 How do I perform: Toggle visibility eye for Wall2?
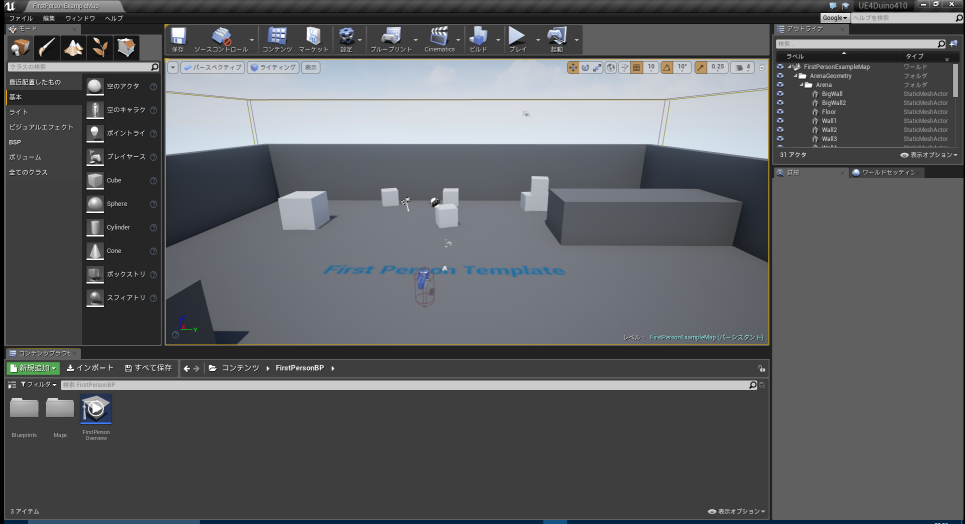click(780, 130)
